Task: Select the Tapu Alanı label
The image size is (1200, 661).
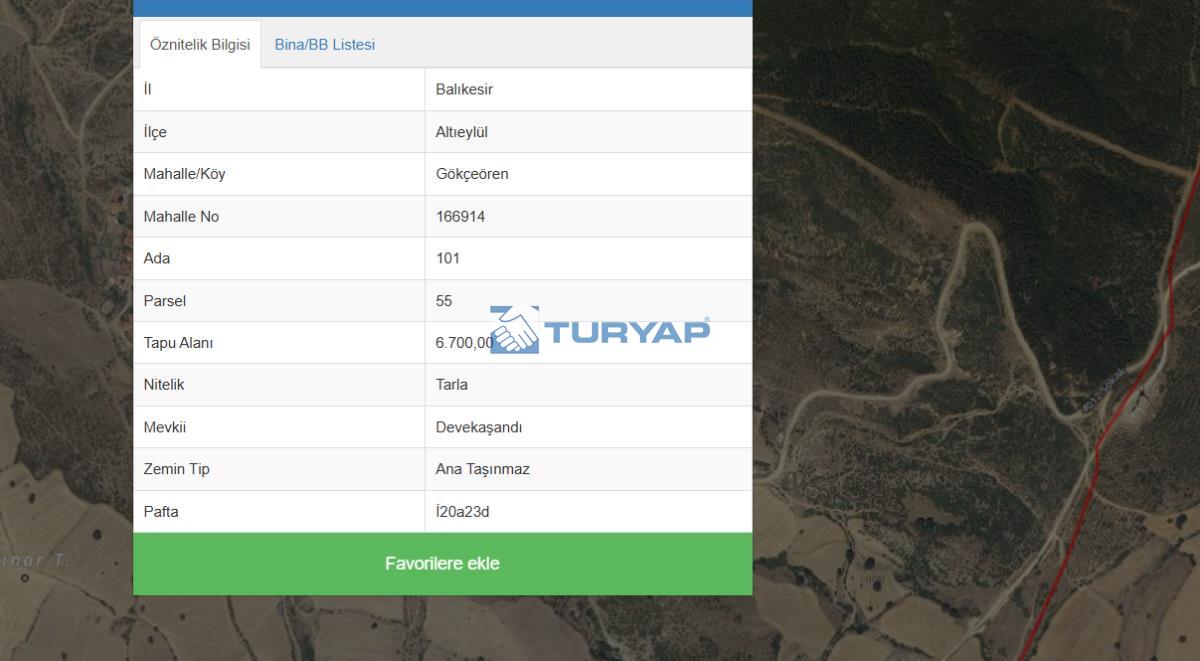Action: tap(178, 343)
